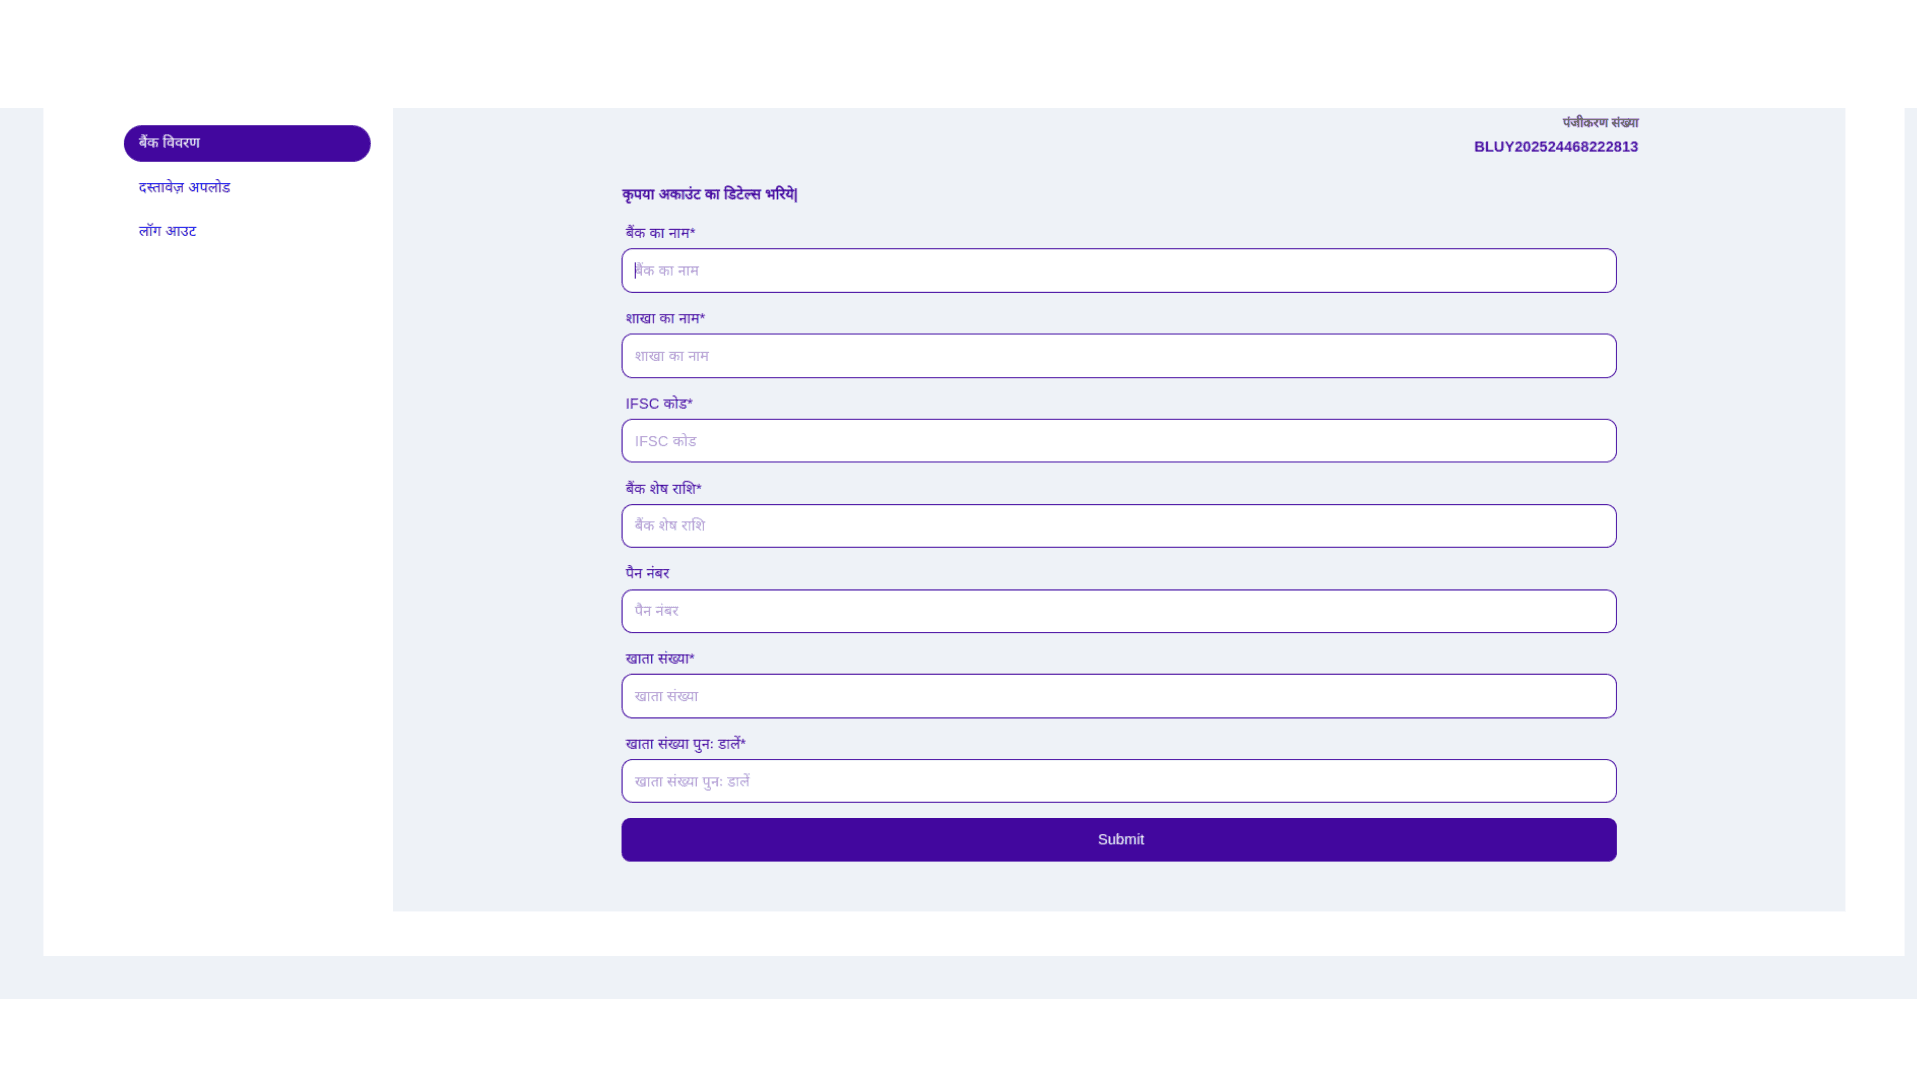1920x1080 pixels.
Task: Click the खाता संख्या पुनः डालें* label text
Action: [x=685, y=744]
